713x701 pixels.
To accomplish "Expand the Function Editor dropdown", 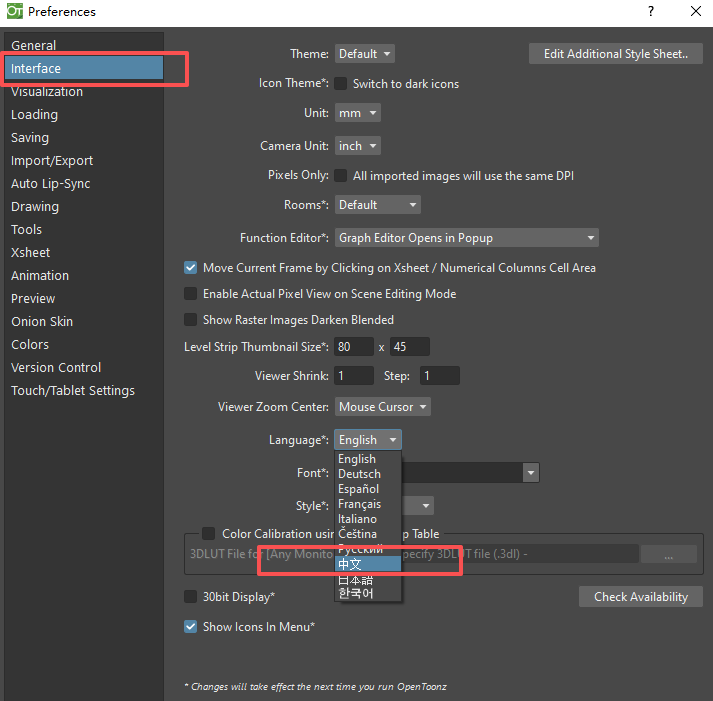I will [467, 238].
